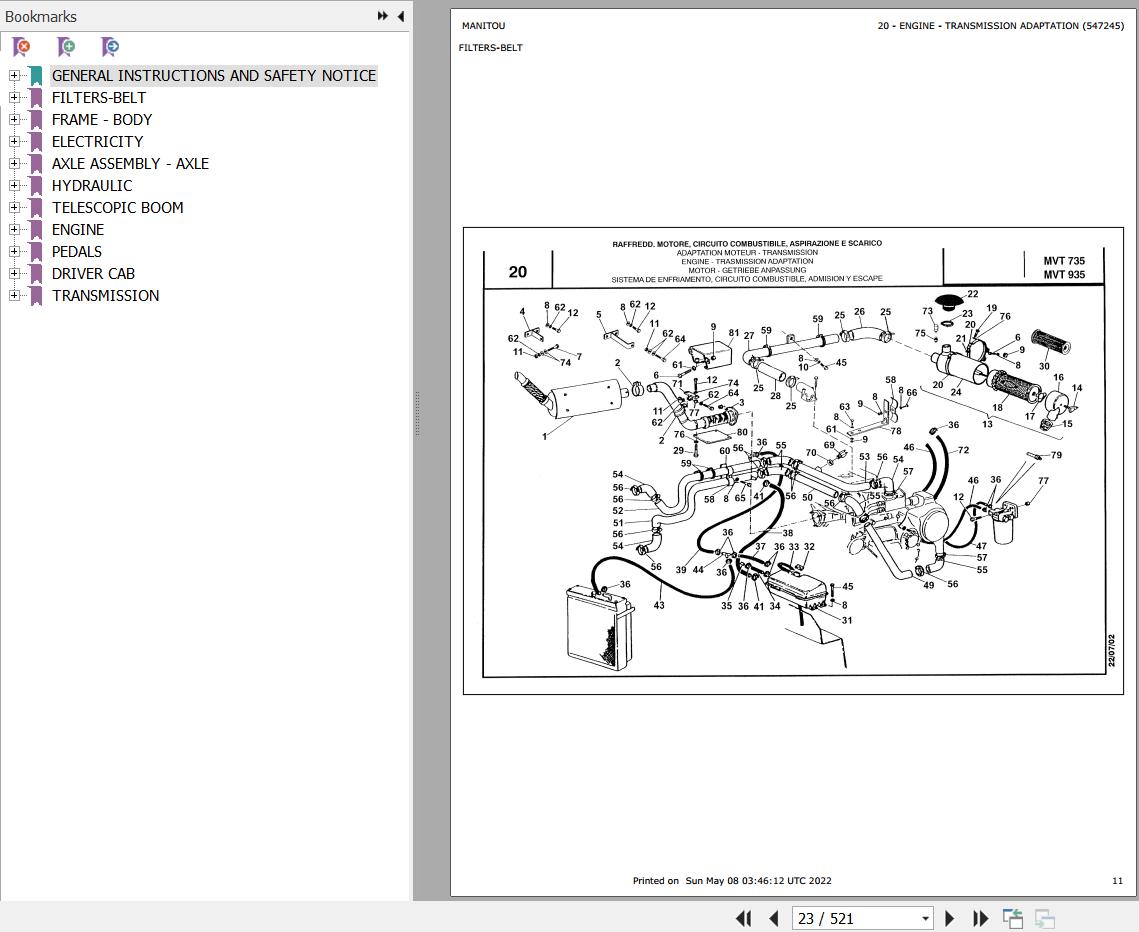1139x932 pixels.
Task: Click the go to bookmark arrow icon
Action: [110, 47]
